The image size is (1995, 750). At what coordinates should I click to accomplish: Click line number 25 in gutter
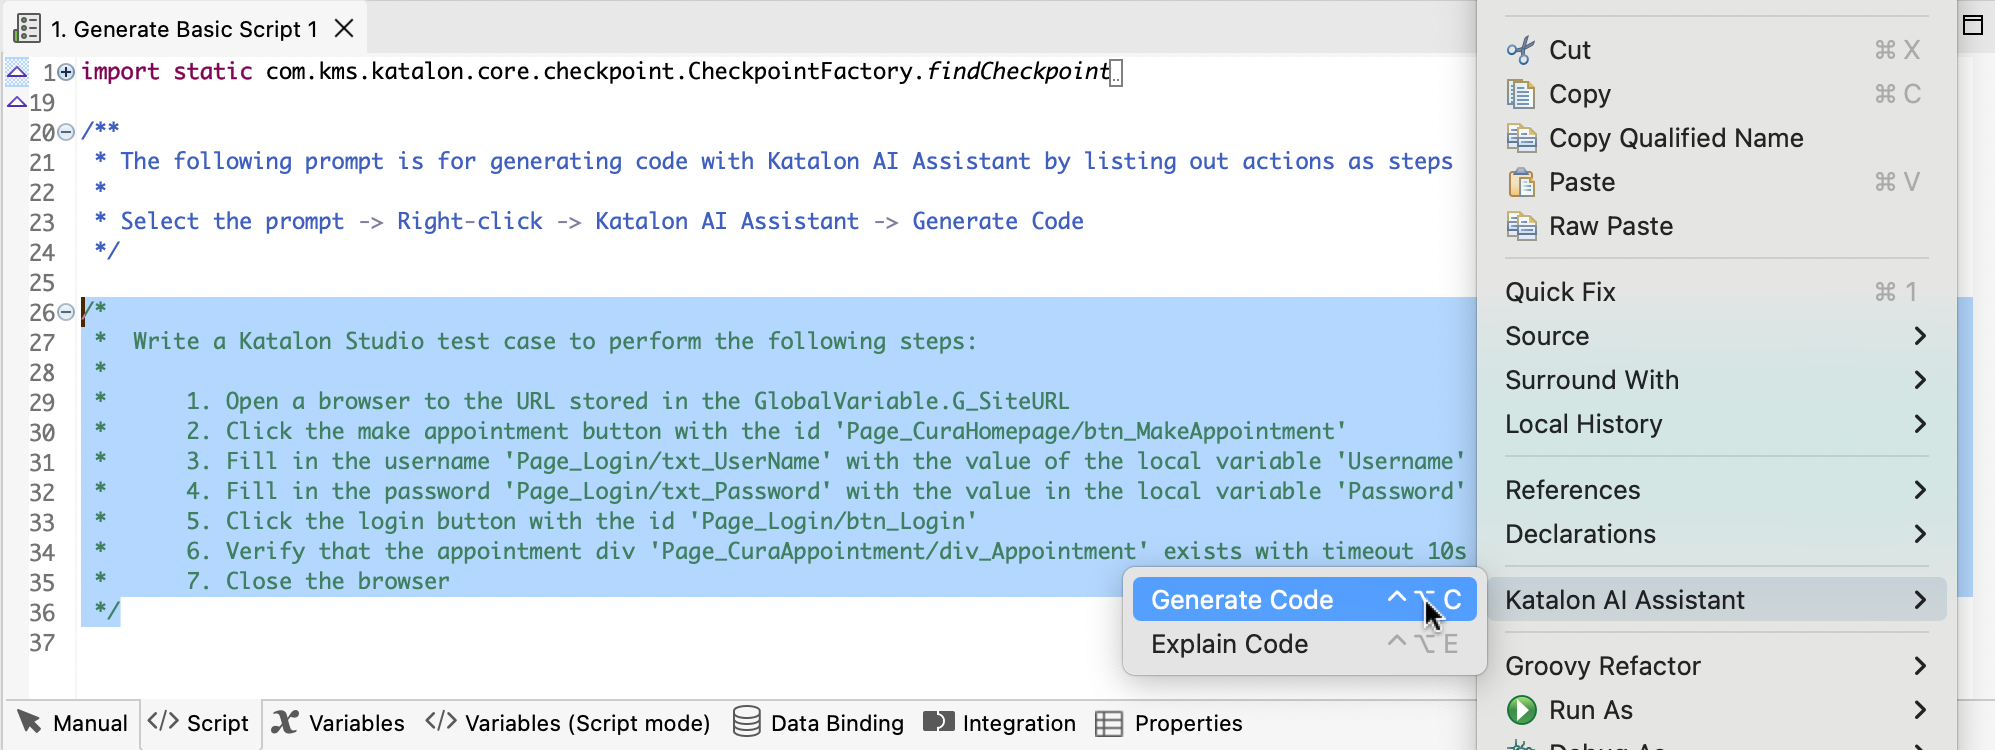[42, 283]
